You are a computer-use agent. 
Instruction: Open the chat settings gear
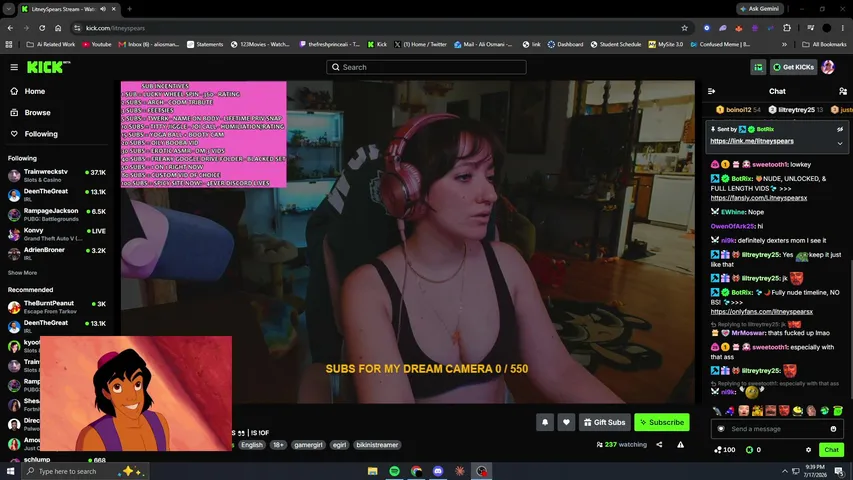pos(808,450)
